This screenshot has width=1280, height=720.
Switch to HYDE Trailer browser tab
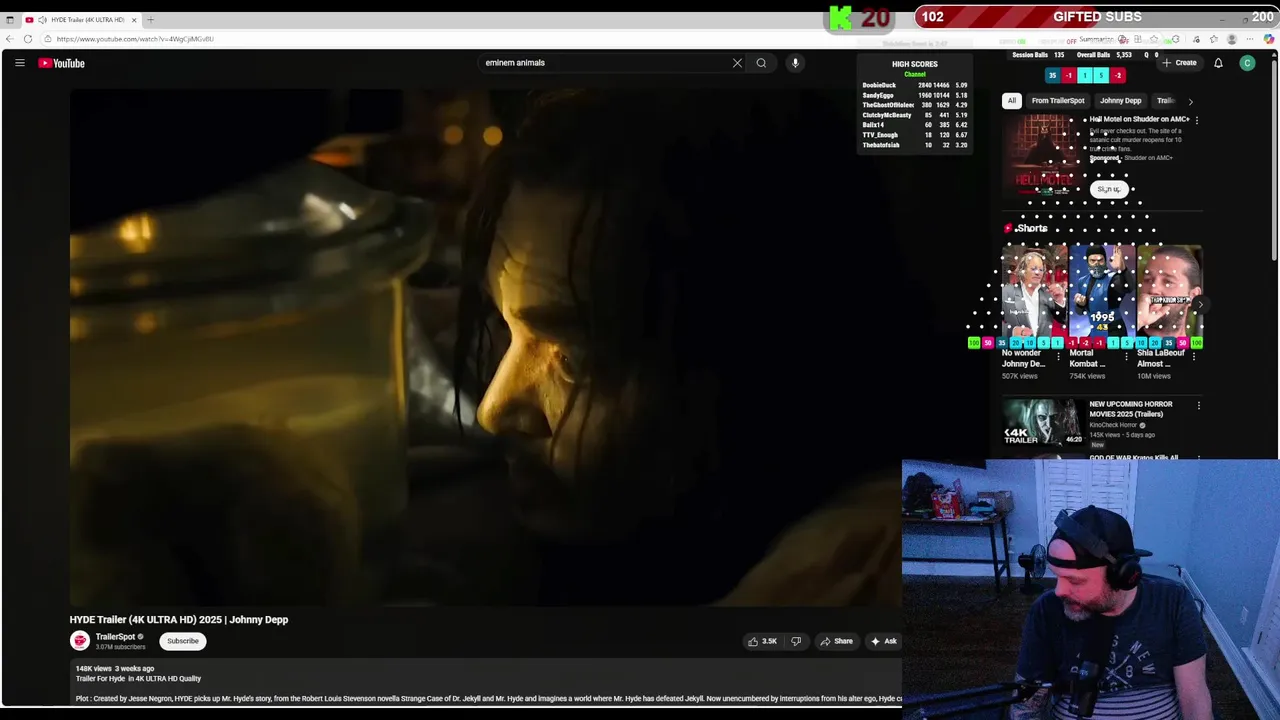[x=82, y=20]
